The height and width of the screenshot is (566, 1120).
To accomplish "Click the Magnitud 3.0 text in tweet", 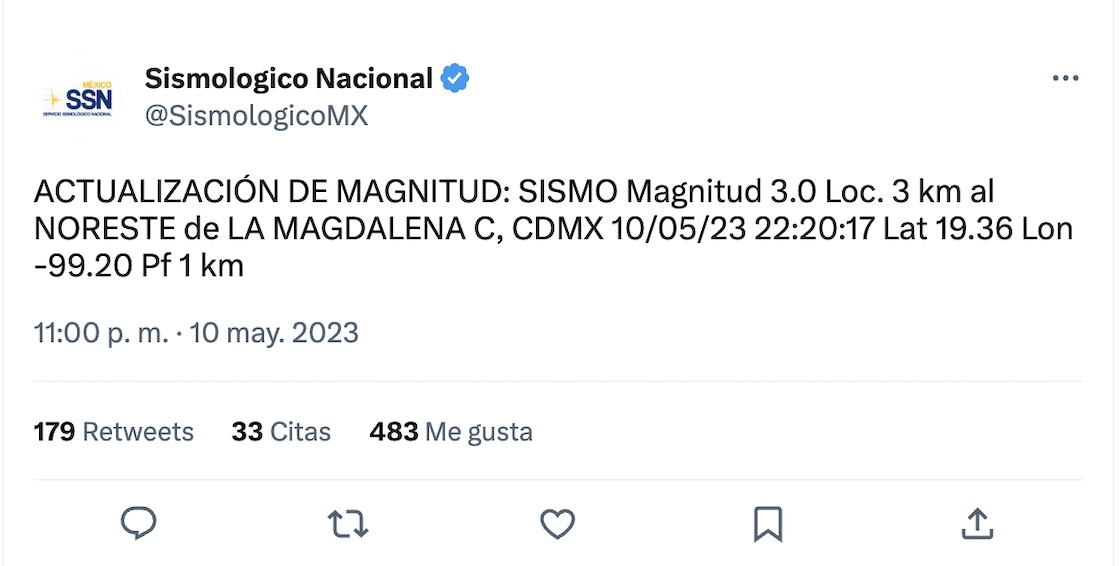I will (714, 191).
